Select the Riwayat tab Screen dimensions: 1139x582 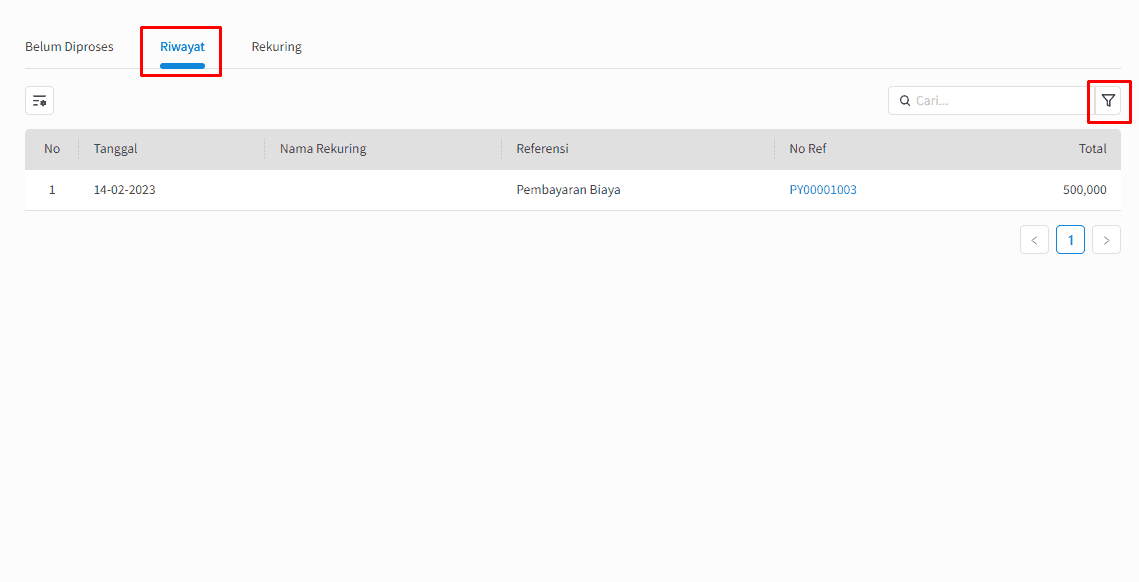pos(182,47)
